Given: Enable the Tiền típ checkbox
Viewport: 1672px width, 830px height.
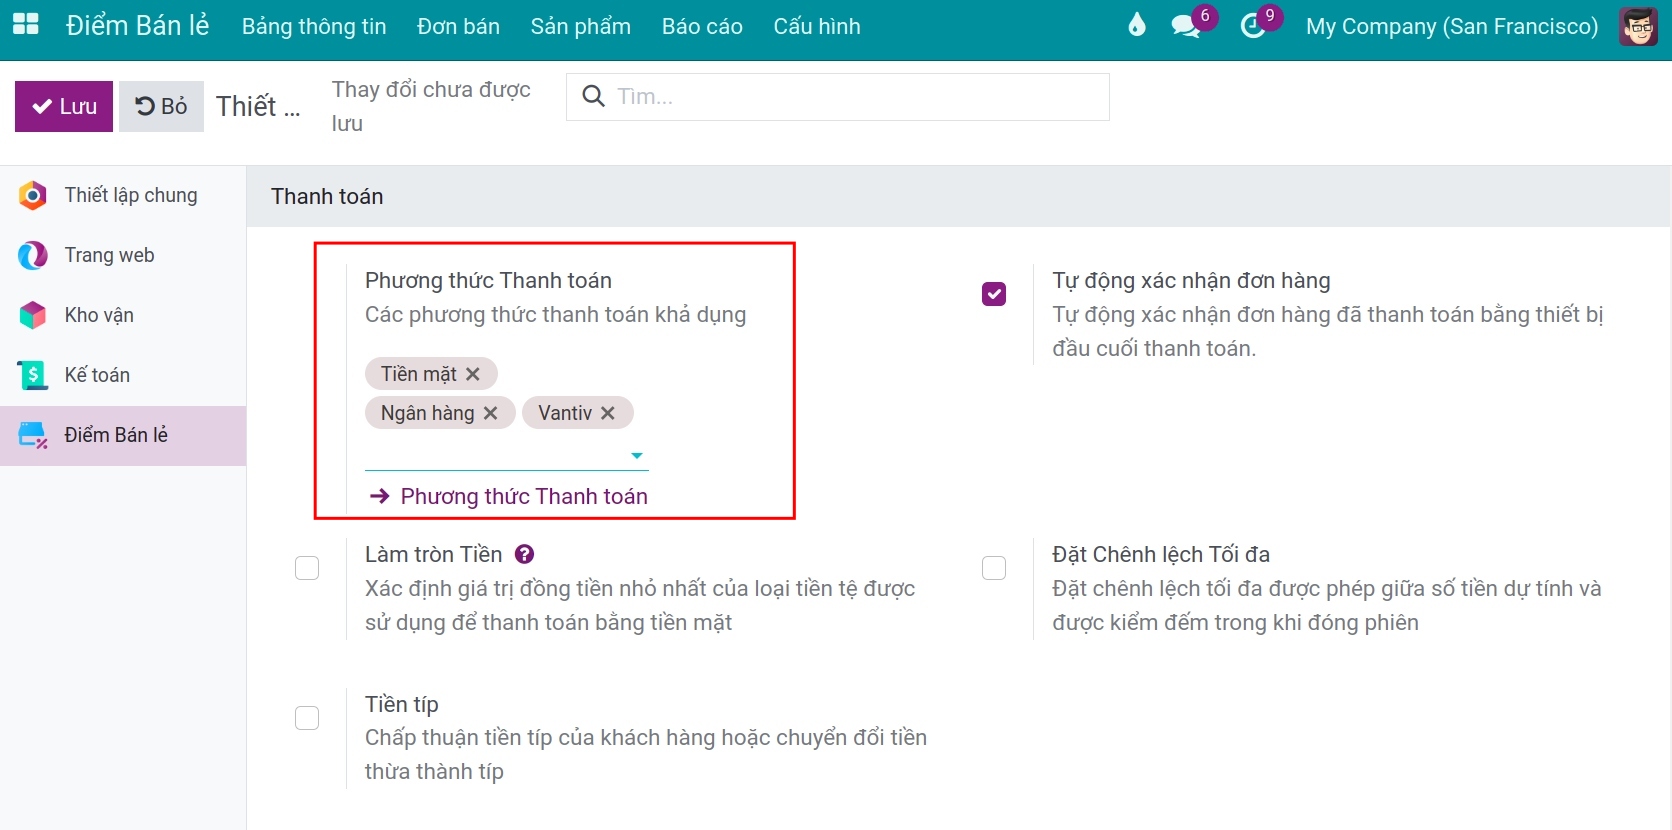Looking at the screenshot, I should [x=307, y=718].
